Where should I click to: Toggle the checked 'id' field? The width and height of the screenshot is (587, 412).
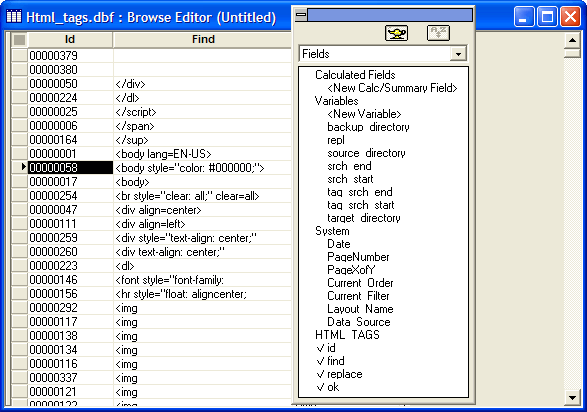click(x=326, y=348)
